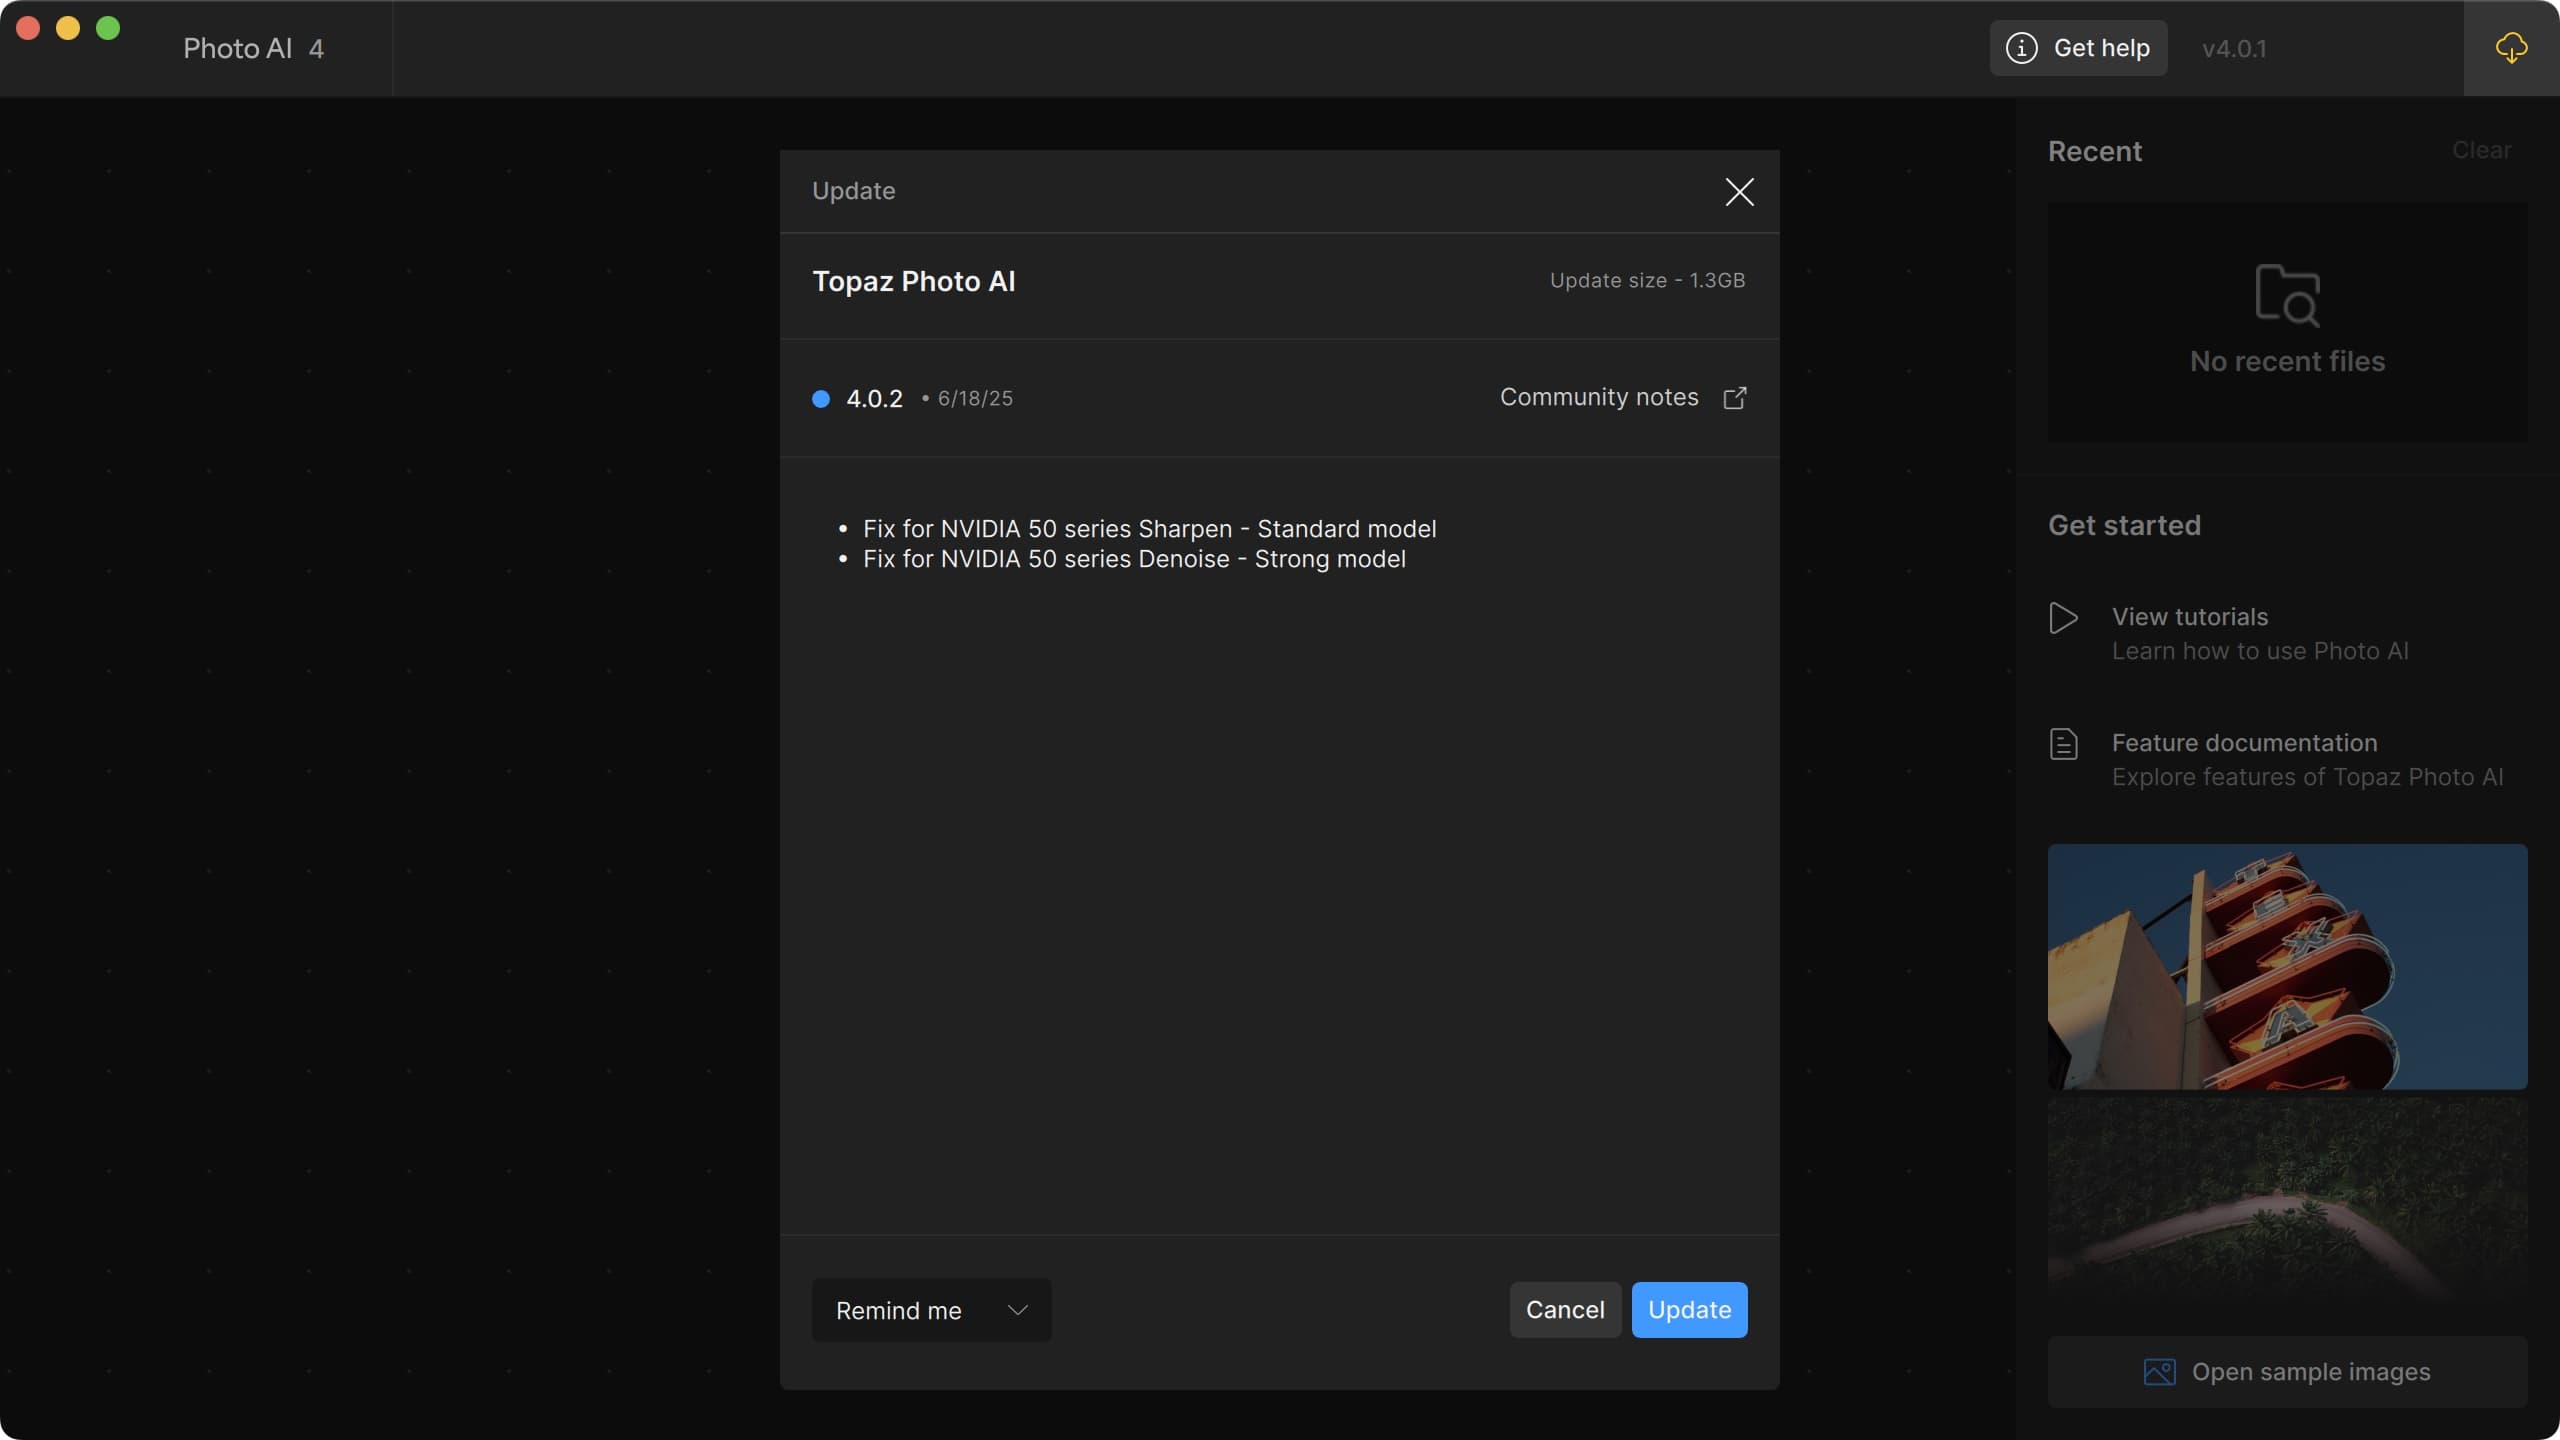Click the info icon in Get help
The width and height of the screenshot is (2560, 1440).
coord(2021,48)
